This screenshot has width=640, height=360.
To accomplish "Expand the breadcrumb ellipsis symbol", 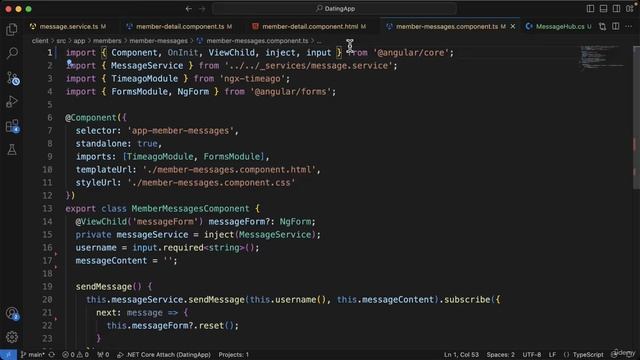I will coord(319,41).
